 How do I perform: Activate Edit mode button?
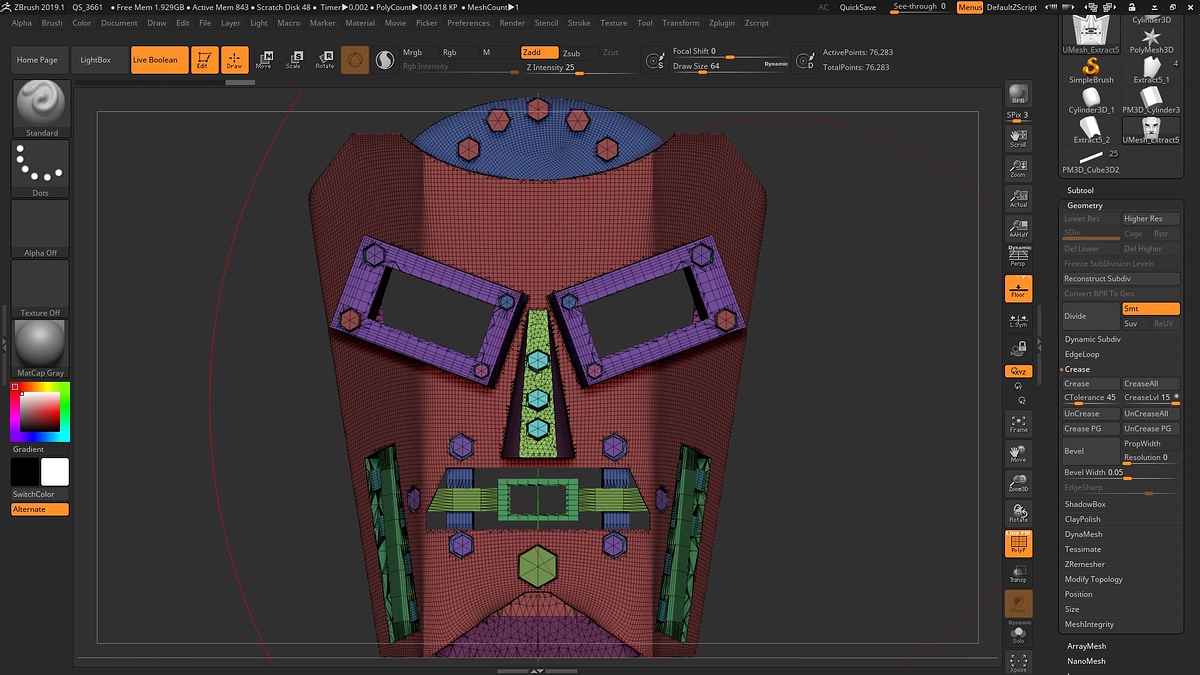[203, 60]
